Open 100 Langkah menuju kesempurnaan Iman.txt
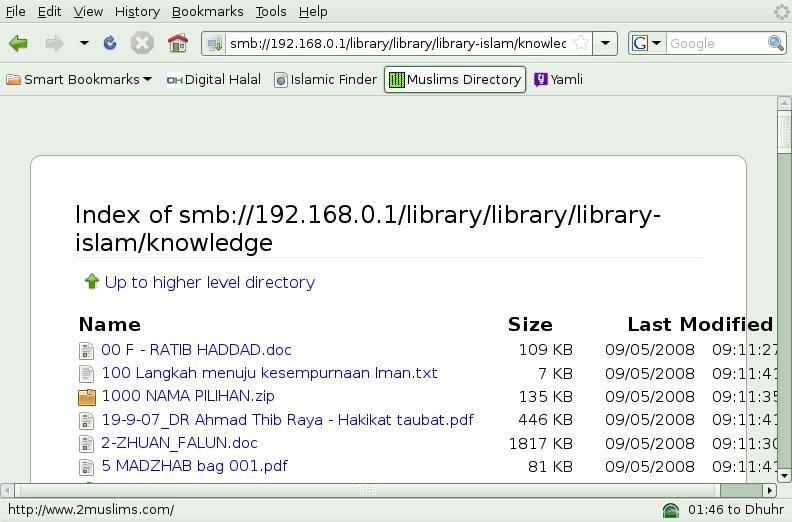Viewport: 792px width, 522px height. tap(270, 373)
